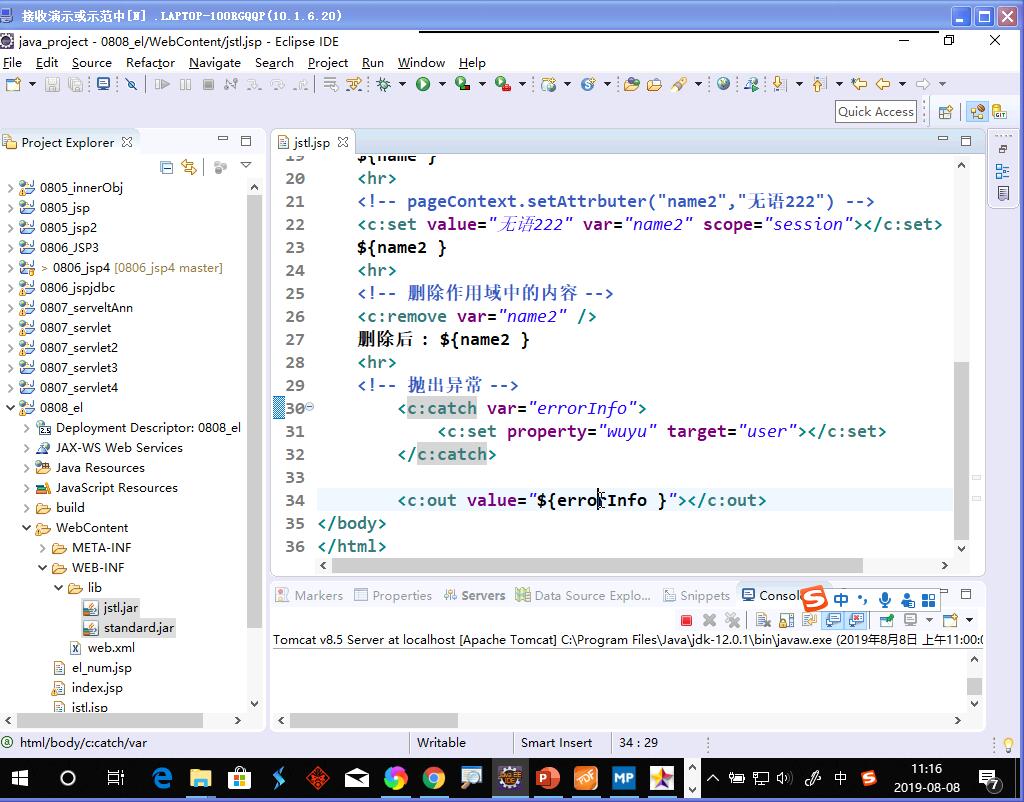Collapse the WEB-INF folder
The height and width of the screenshot is (802, 1024).
click(x=42, y=568)
